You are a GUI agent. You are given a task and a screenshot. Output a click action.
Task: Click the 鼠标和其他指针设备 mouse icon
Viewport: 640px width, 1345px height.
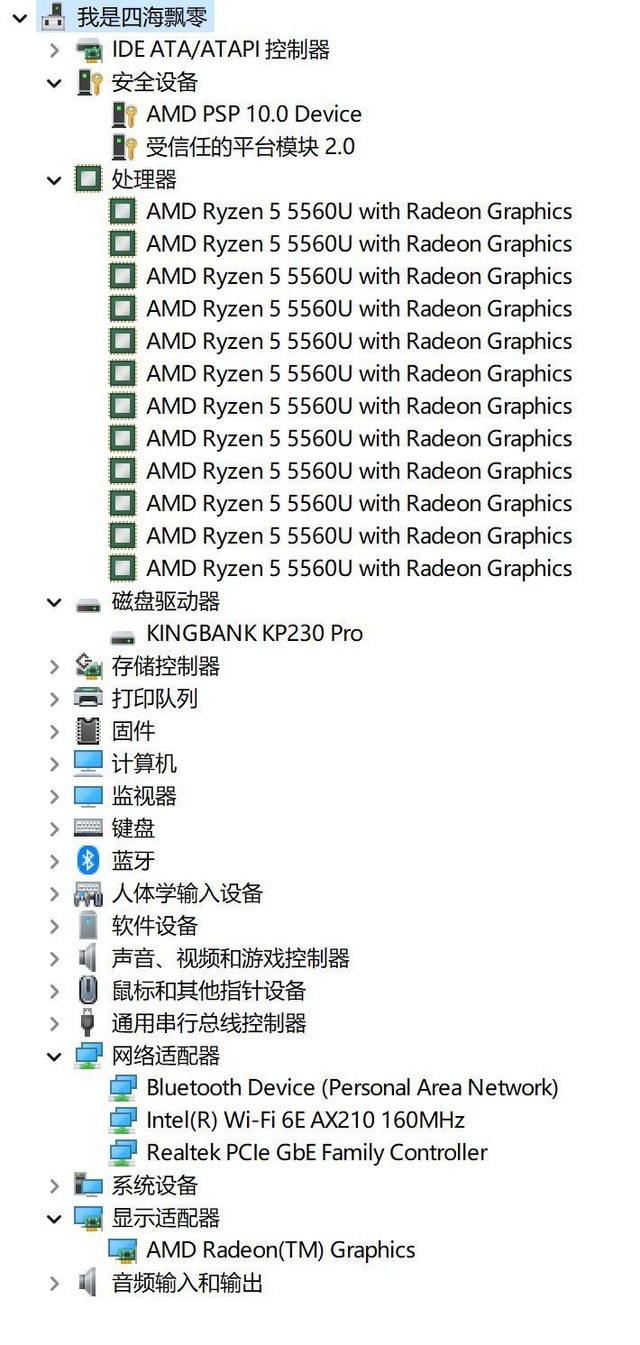pyautogui.click(x=88, y=991)
